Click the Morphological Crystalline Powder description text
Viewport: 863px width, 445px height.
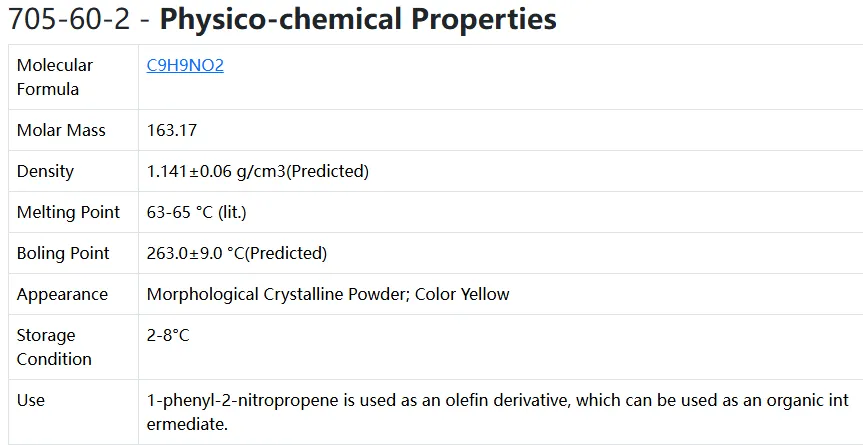pos(278,294)
